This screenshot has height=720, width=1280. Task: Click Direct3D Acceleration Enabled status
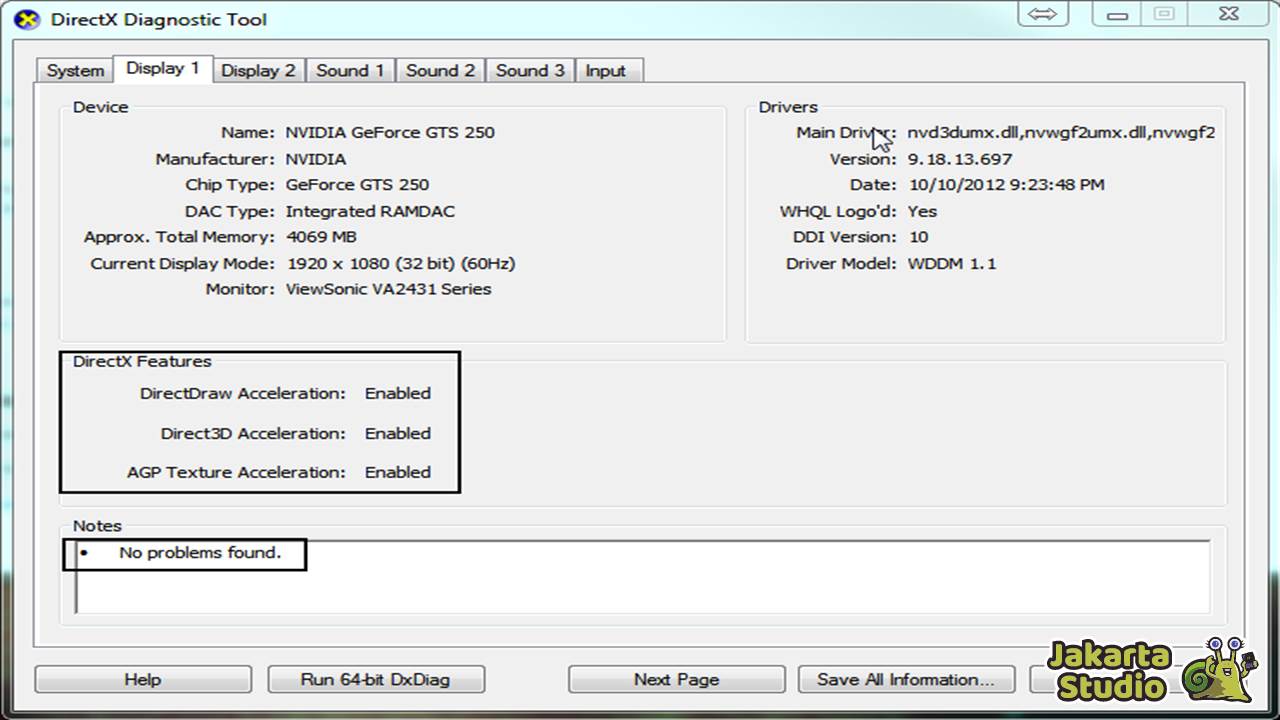coord(398,433)
